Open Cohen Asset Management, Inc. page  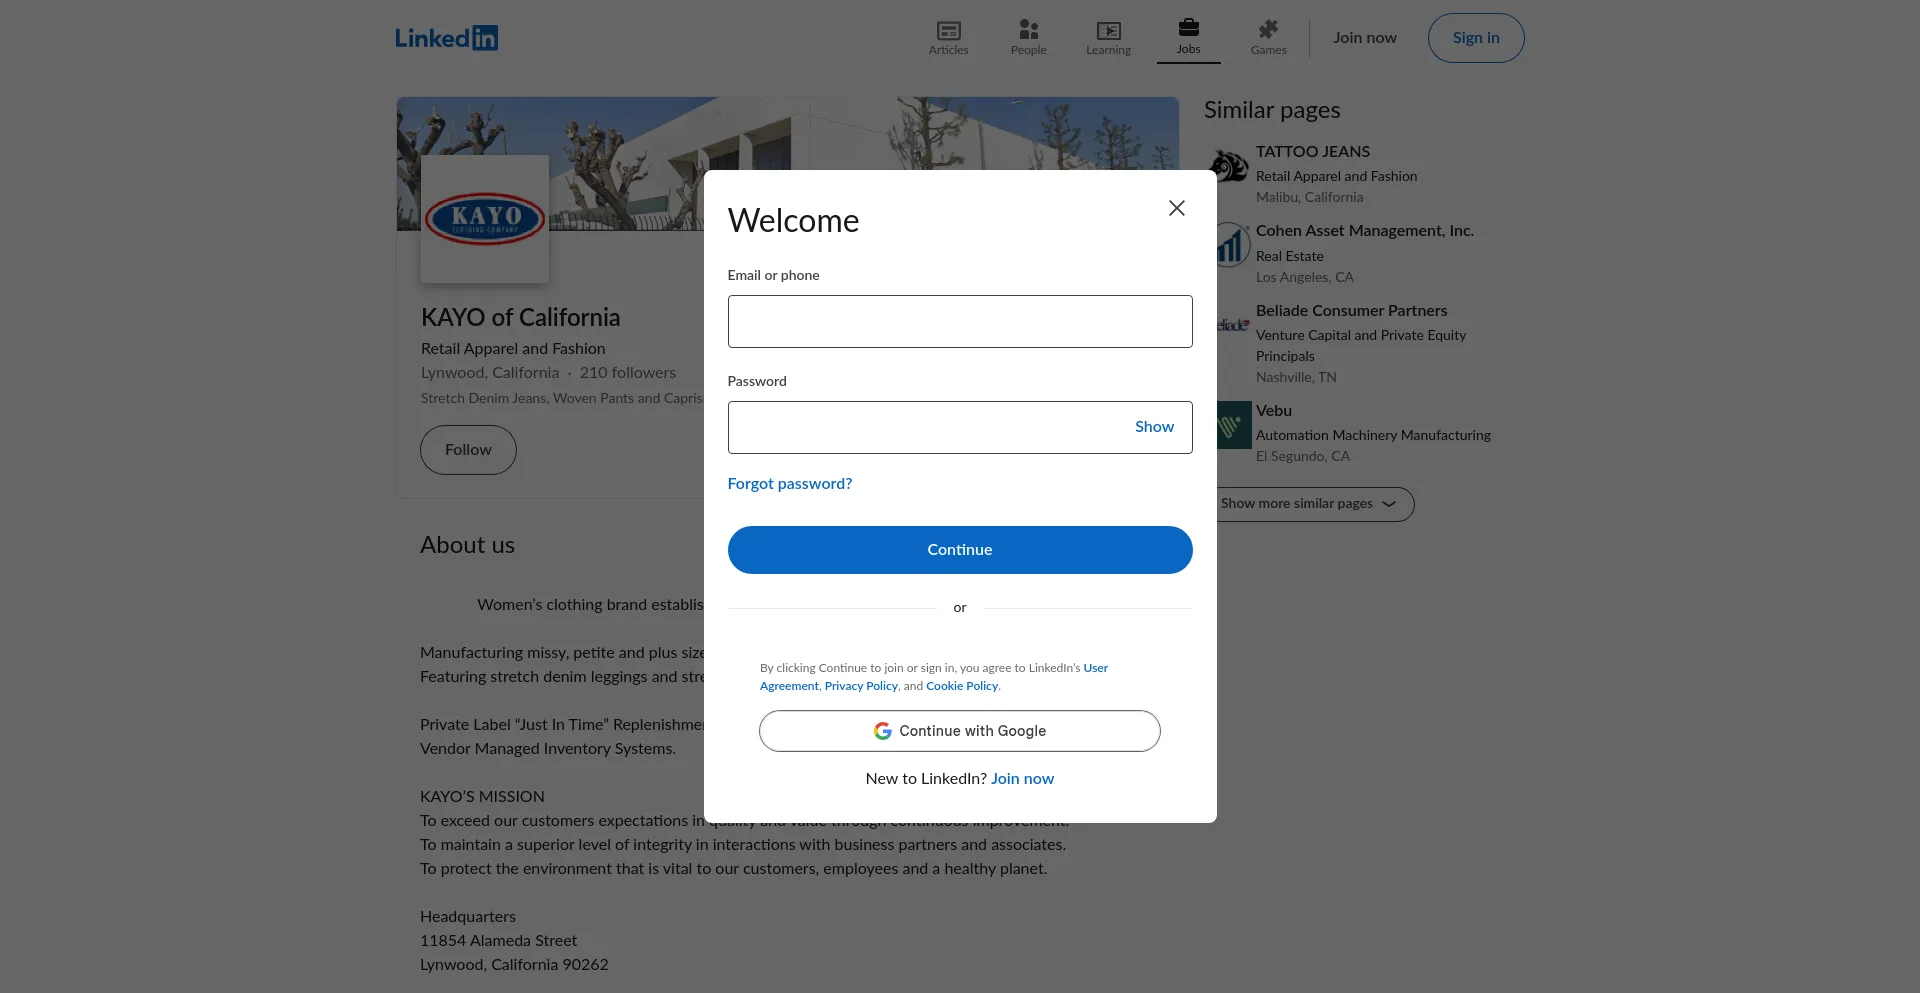(x=1364, y=231)
